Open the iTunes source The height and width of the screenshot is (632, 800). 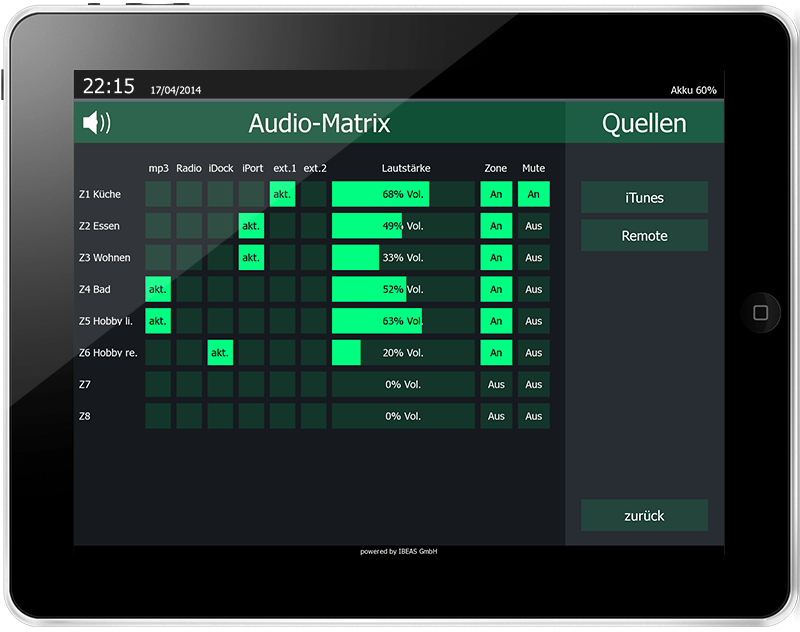coord(644,198)
